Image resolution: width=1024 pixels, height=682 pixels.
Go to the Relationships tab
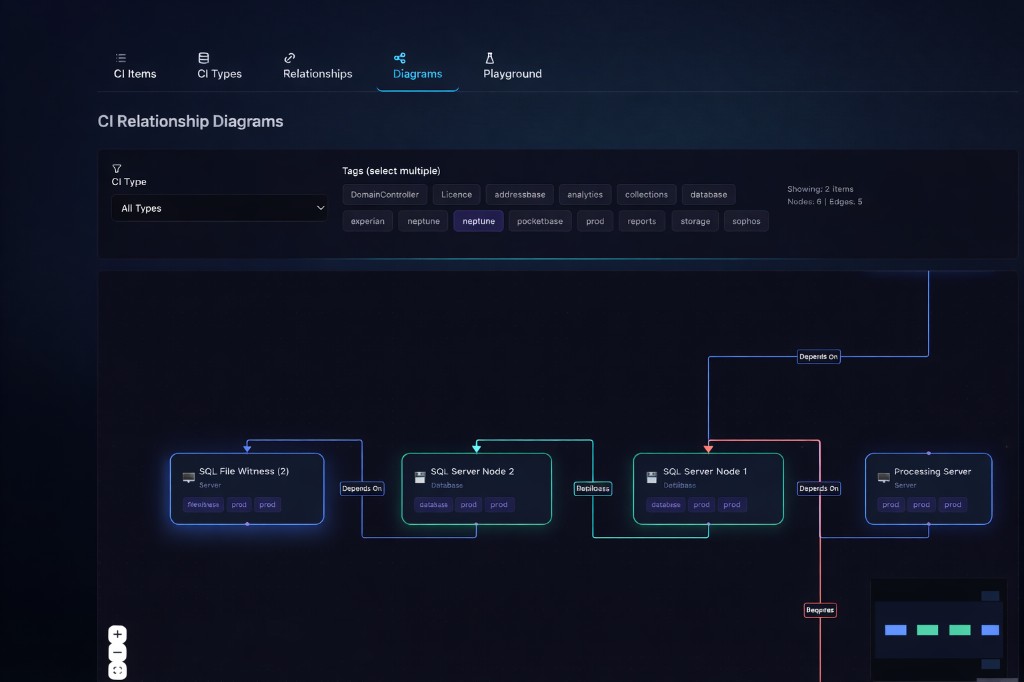point(317,66)
